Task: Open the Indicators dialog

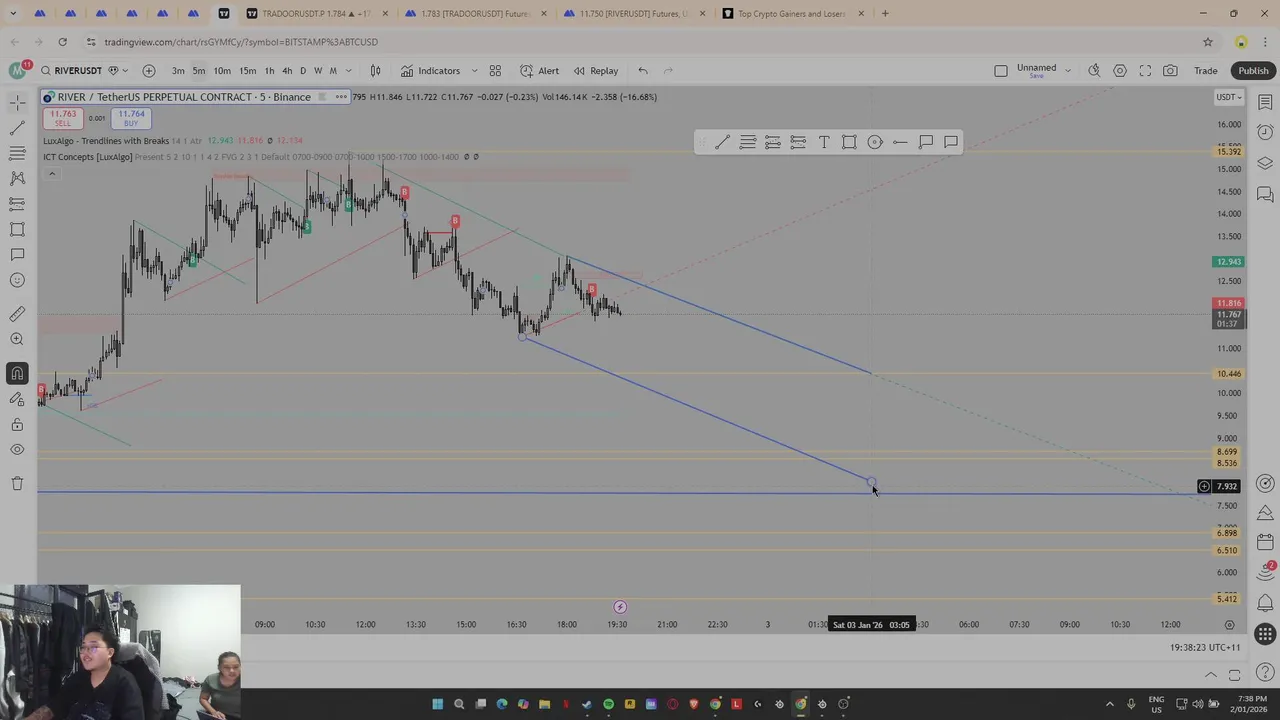Action: click(431, 71)
